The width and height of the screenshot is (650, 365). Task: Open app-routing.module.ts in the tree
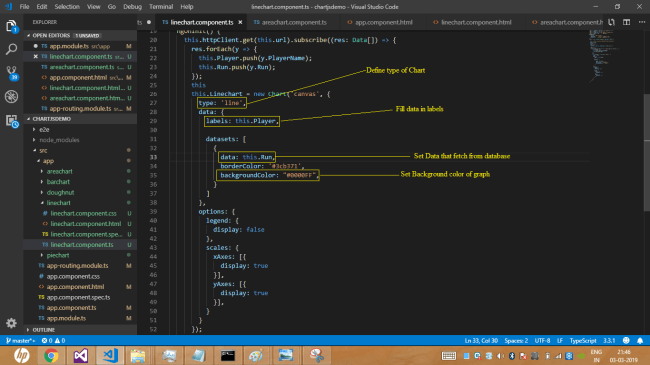[x=80, y=265]
